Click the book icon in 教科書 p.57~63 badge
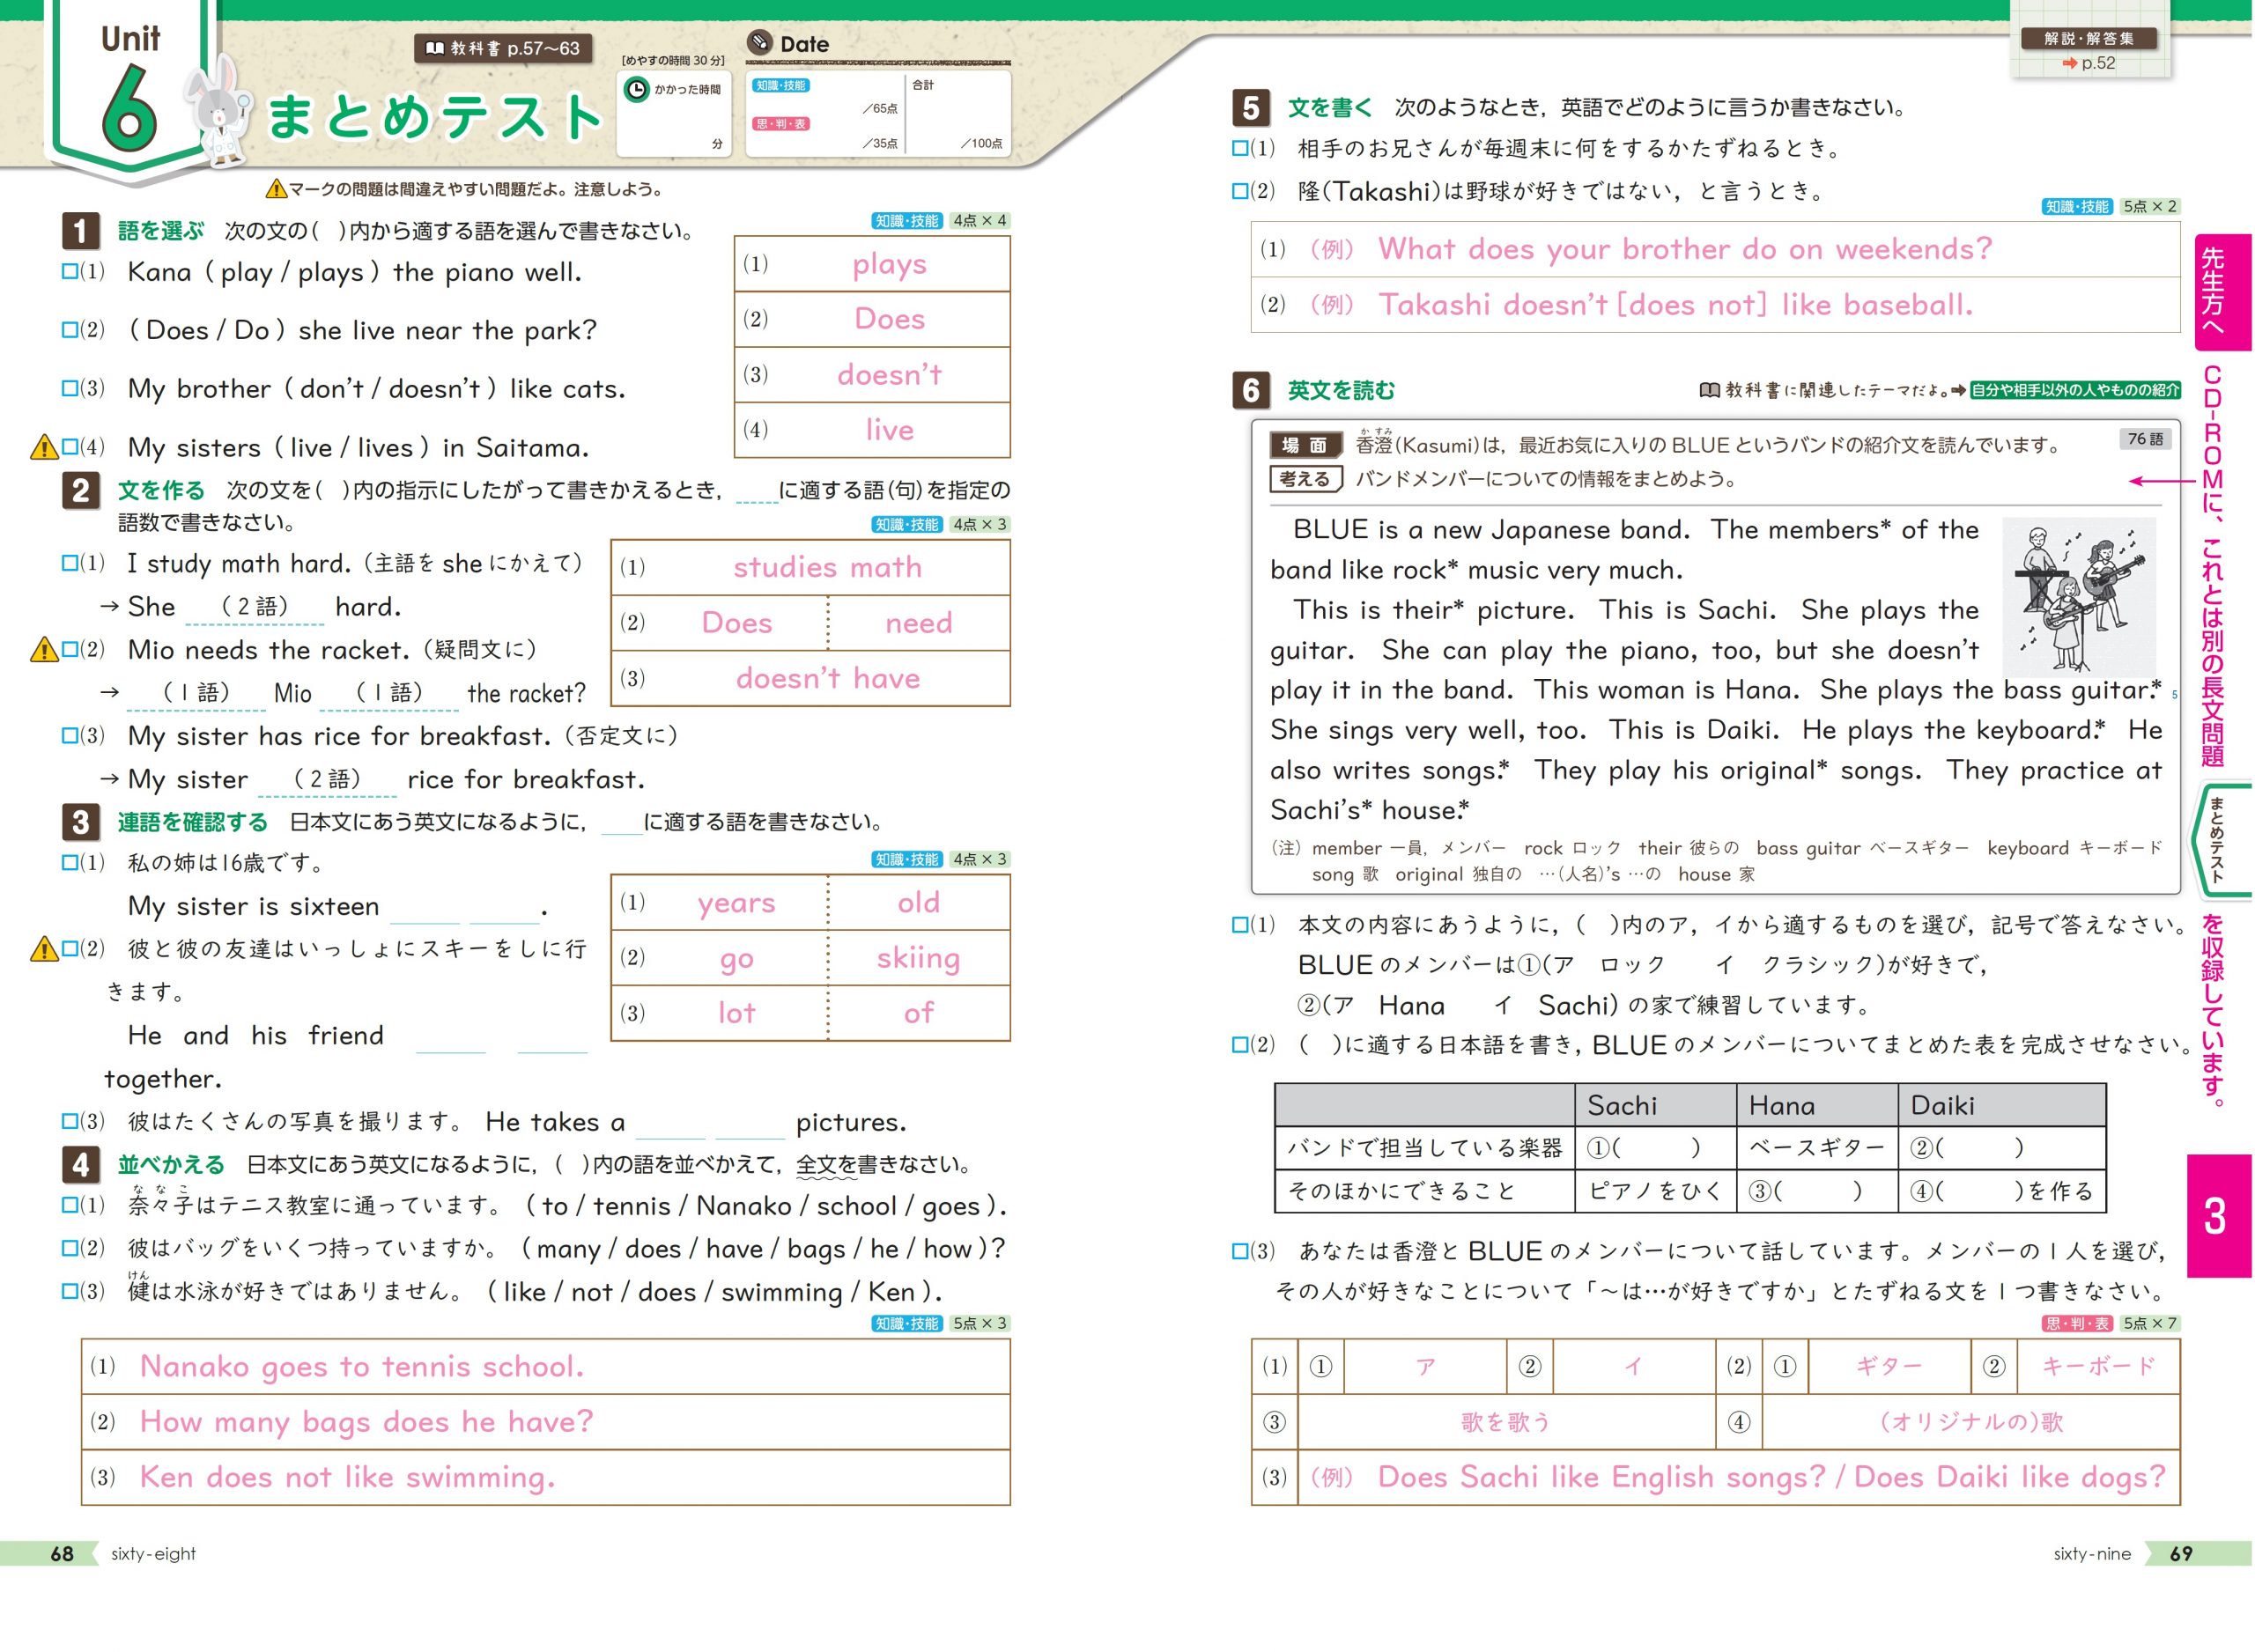The image size is (2255, 1652). coord(435,48)
